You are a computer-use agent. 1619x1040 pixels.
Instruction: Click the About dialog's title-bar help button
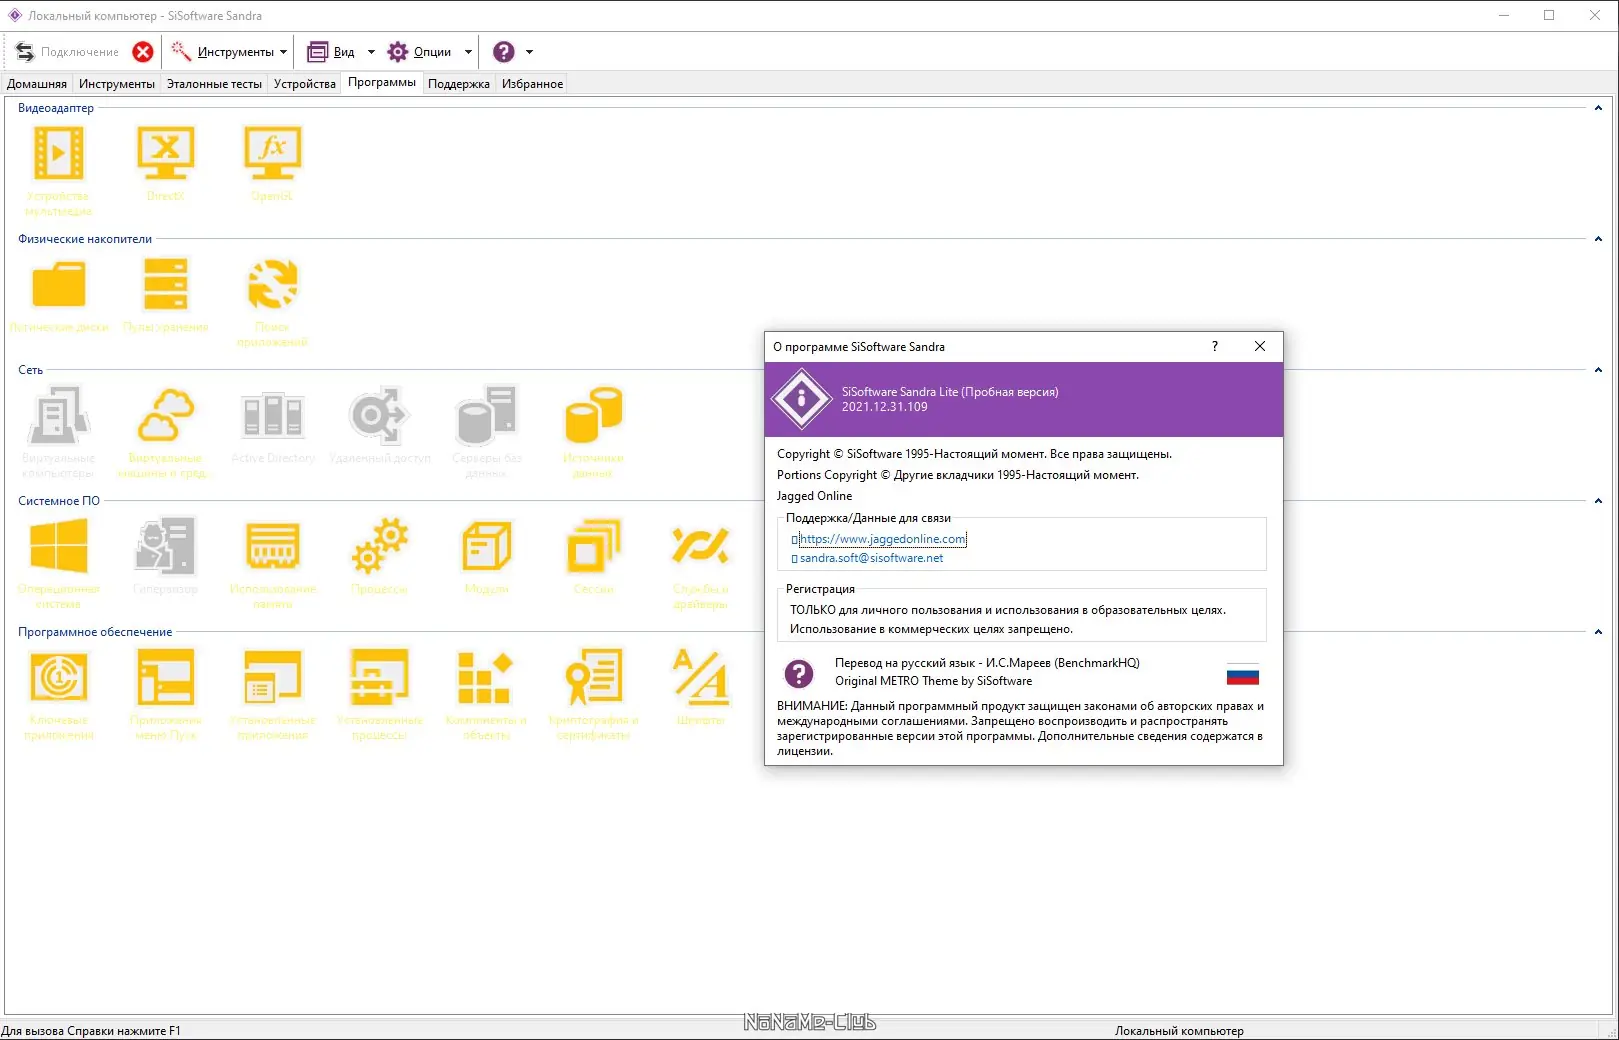(1215, 346)
